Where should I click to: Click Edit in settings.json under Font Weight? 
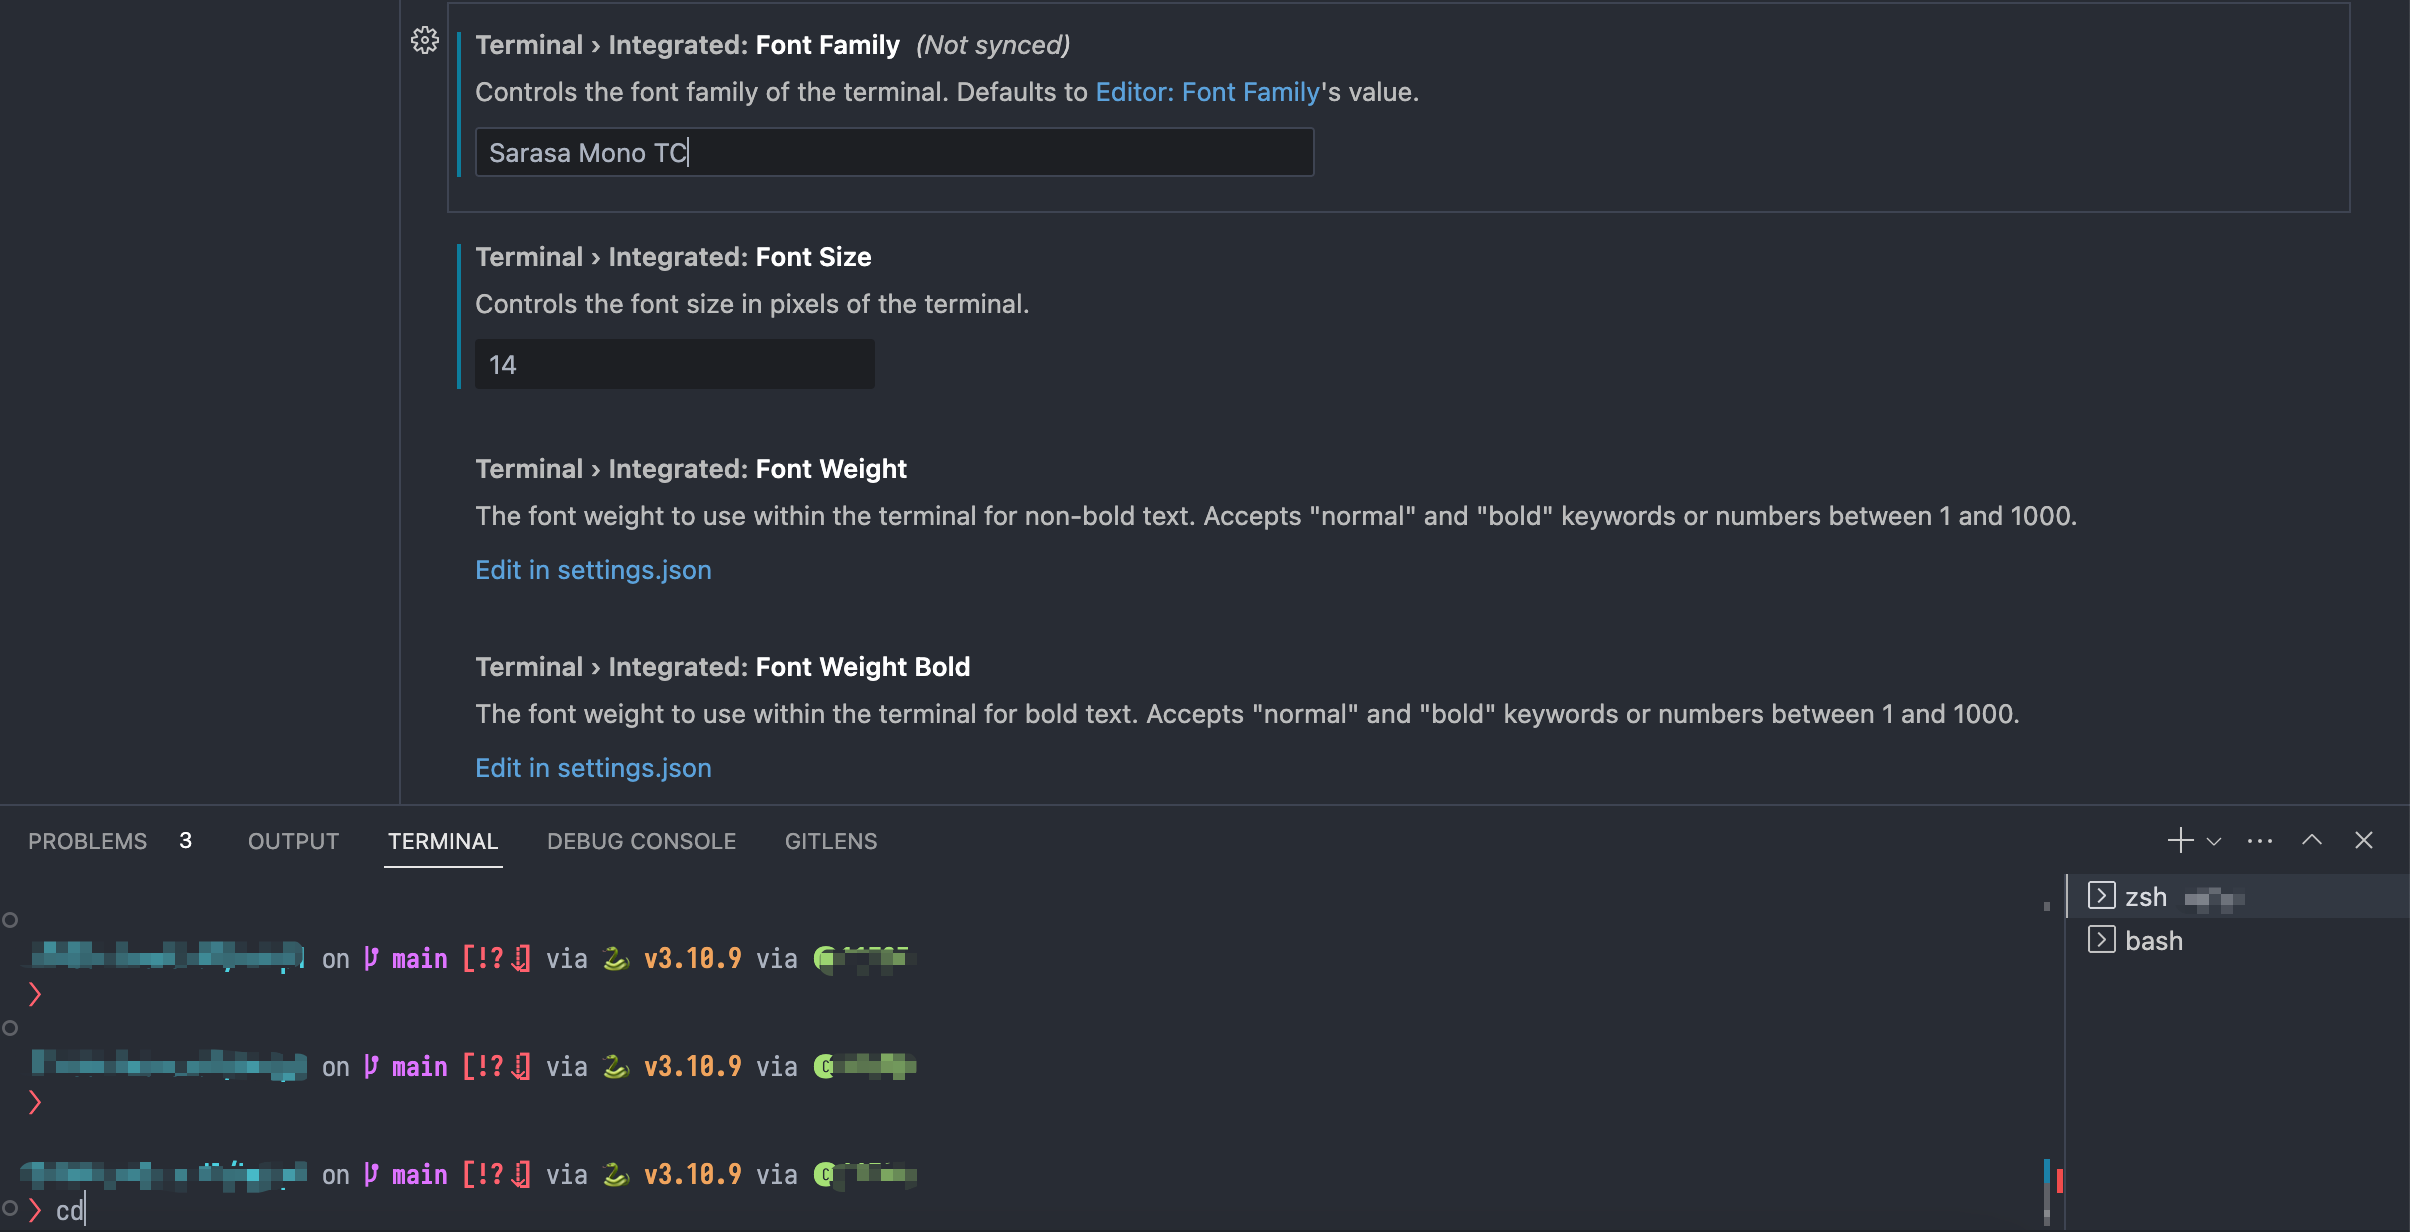(593, 570)
